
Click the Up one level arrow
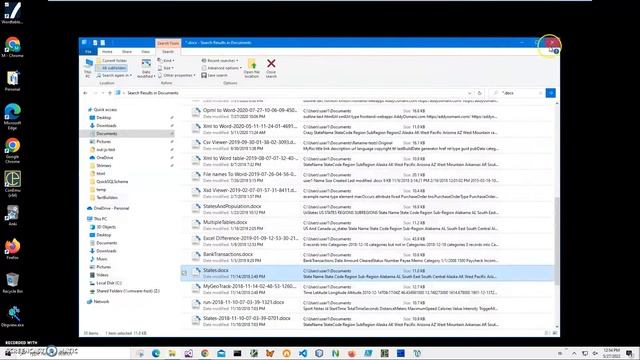[110, 93]
